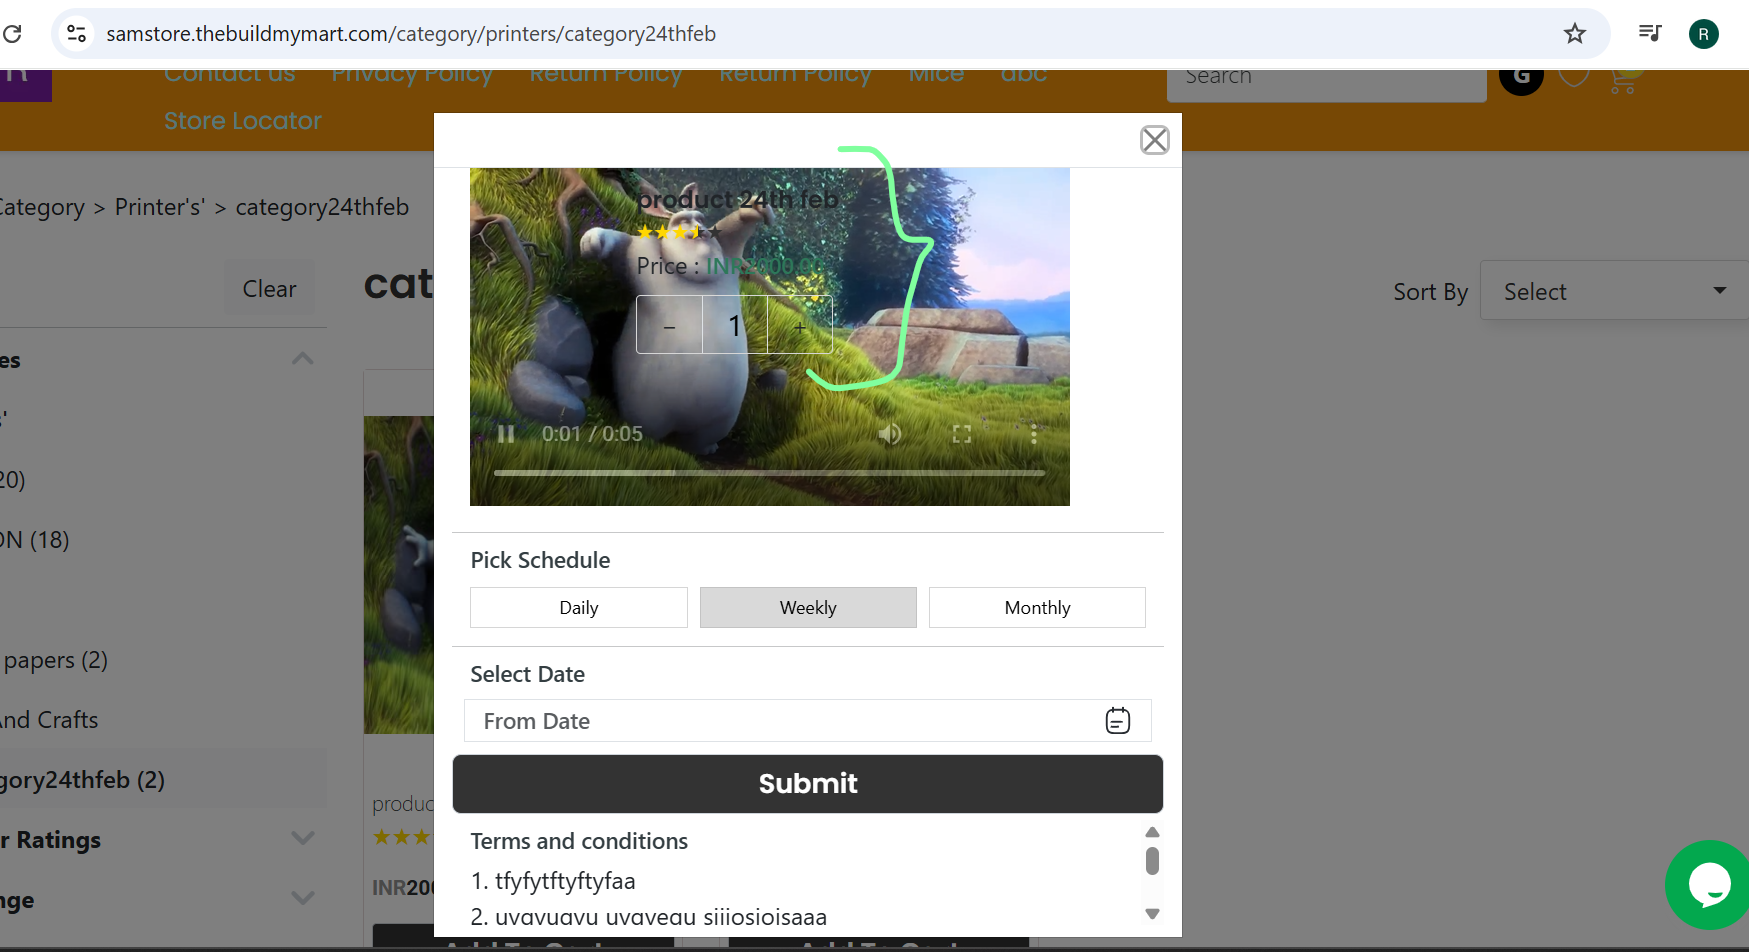
Task: Click the 'Pick Schedule' label
Action: pyautogui.click(x=540, y=560)
